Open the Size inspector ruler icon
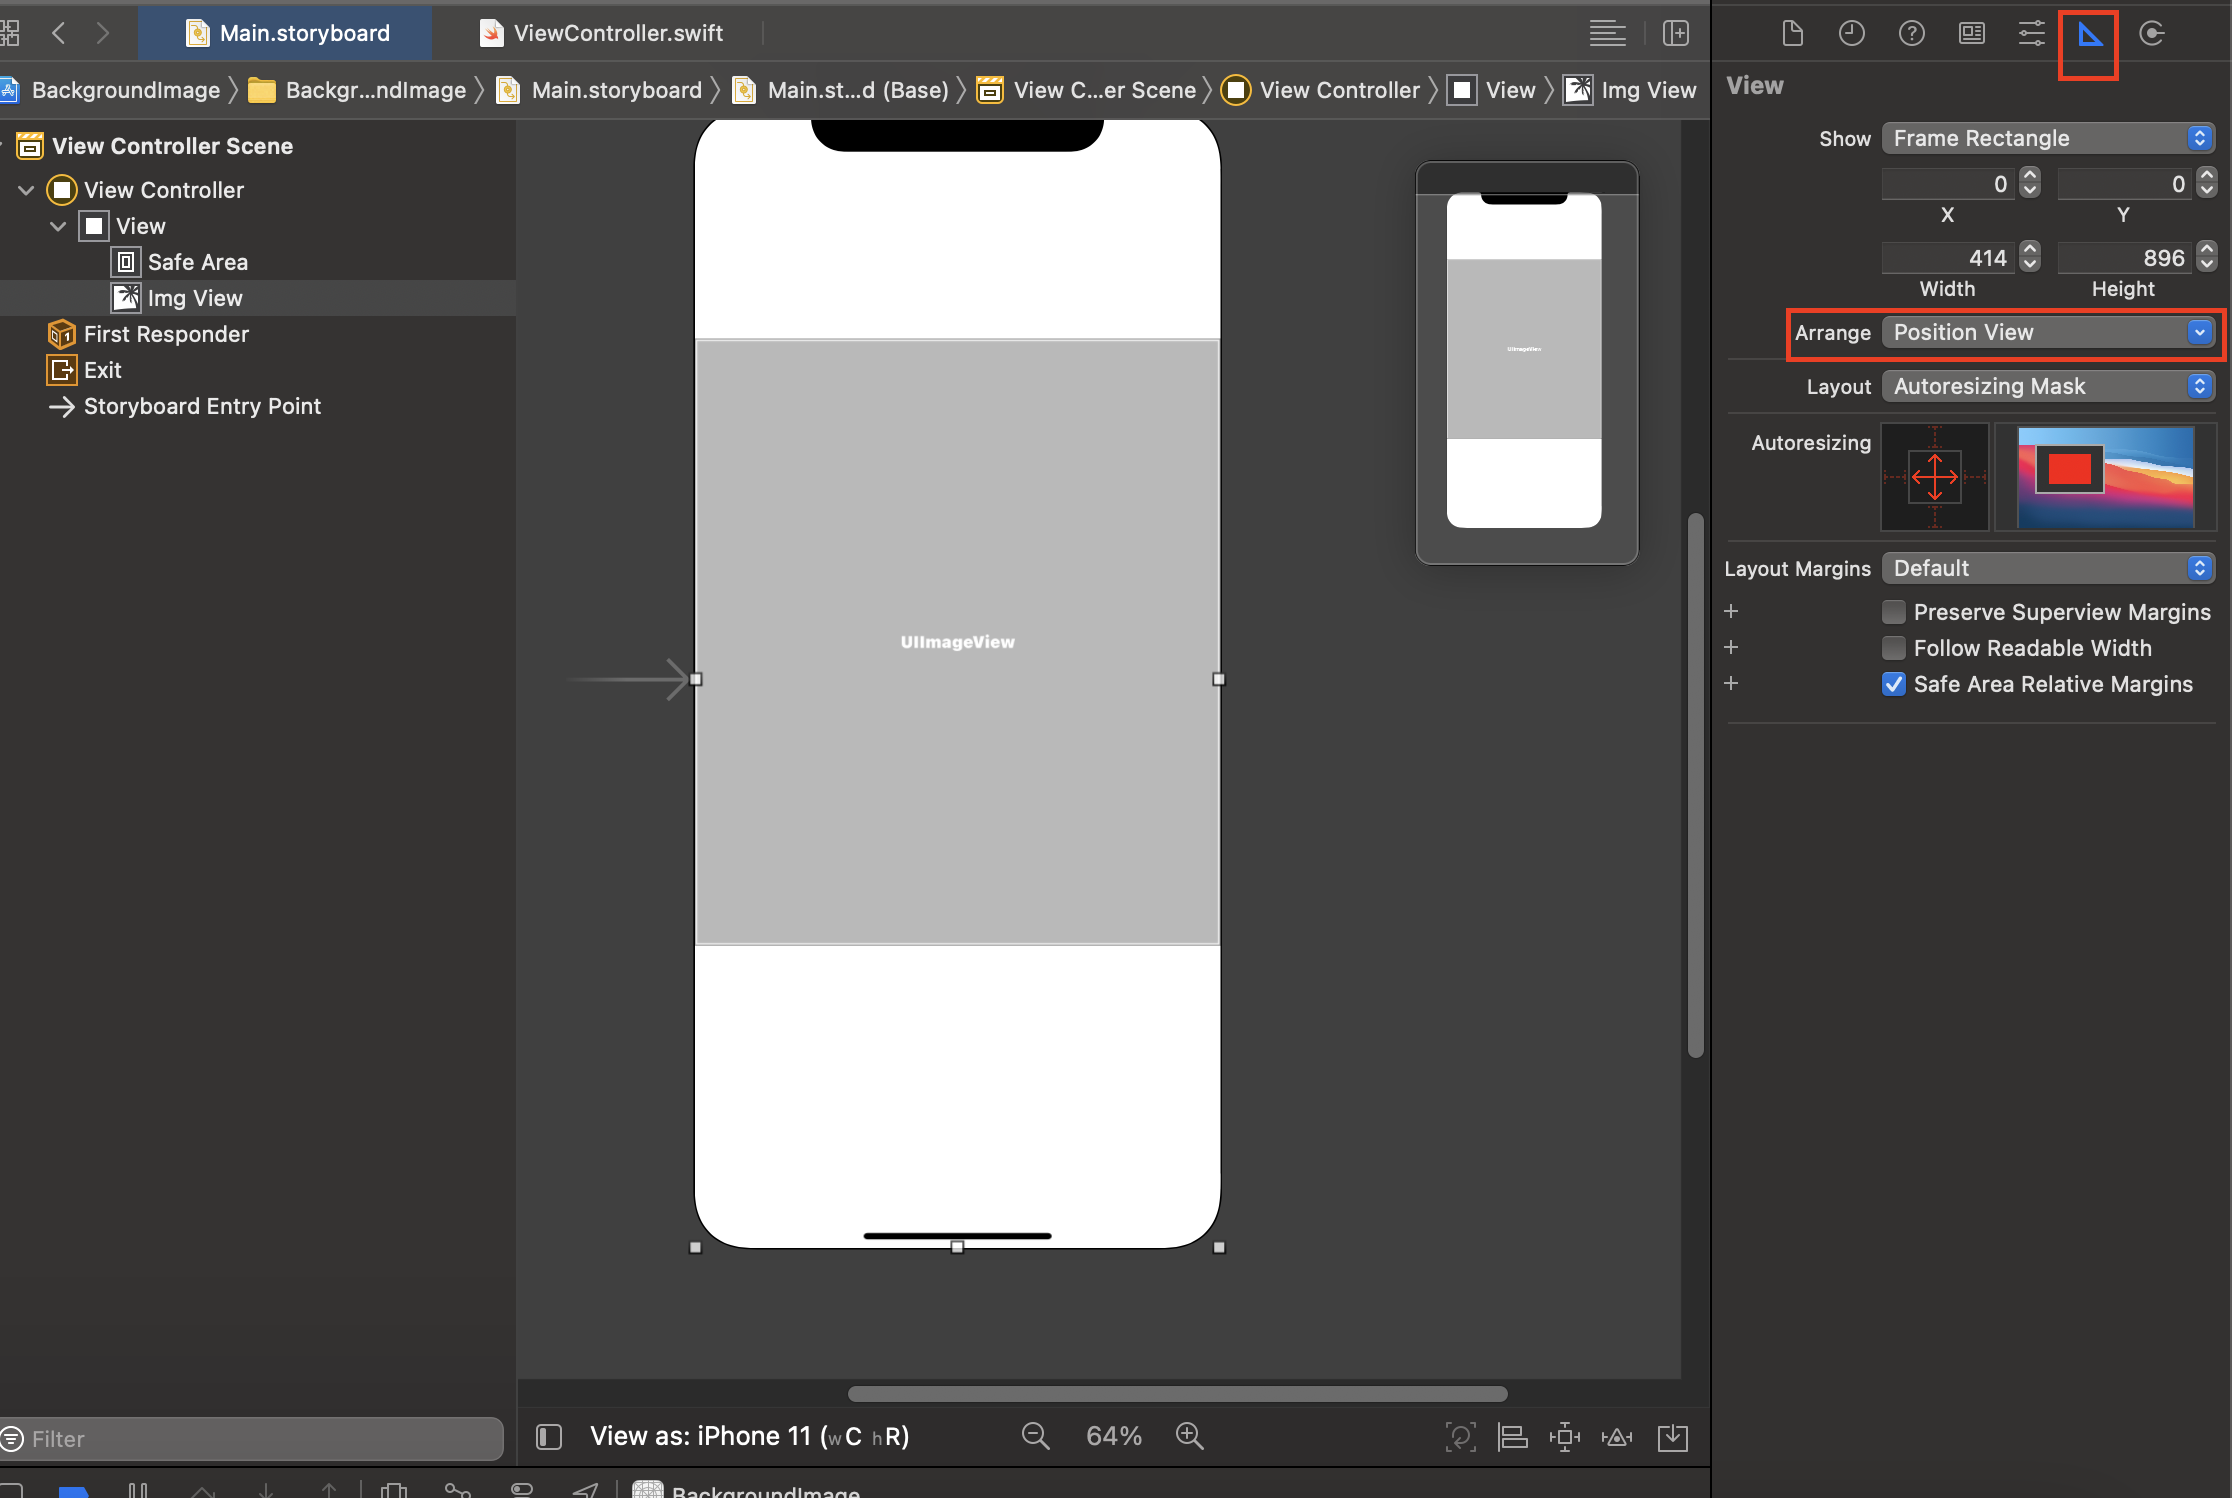Screen dimensions: 2232x1498 click(2090, 35)
